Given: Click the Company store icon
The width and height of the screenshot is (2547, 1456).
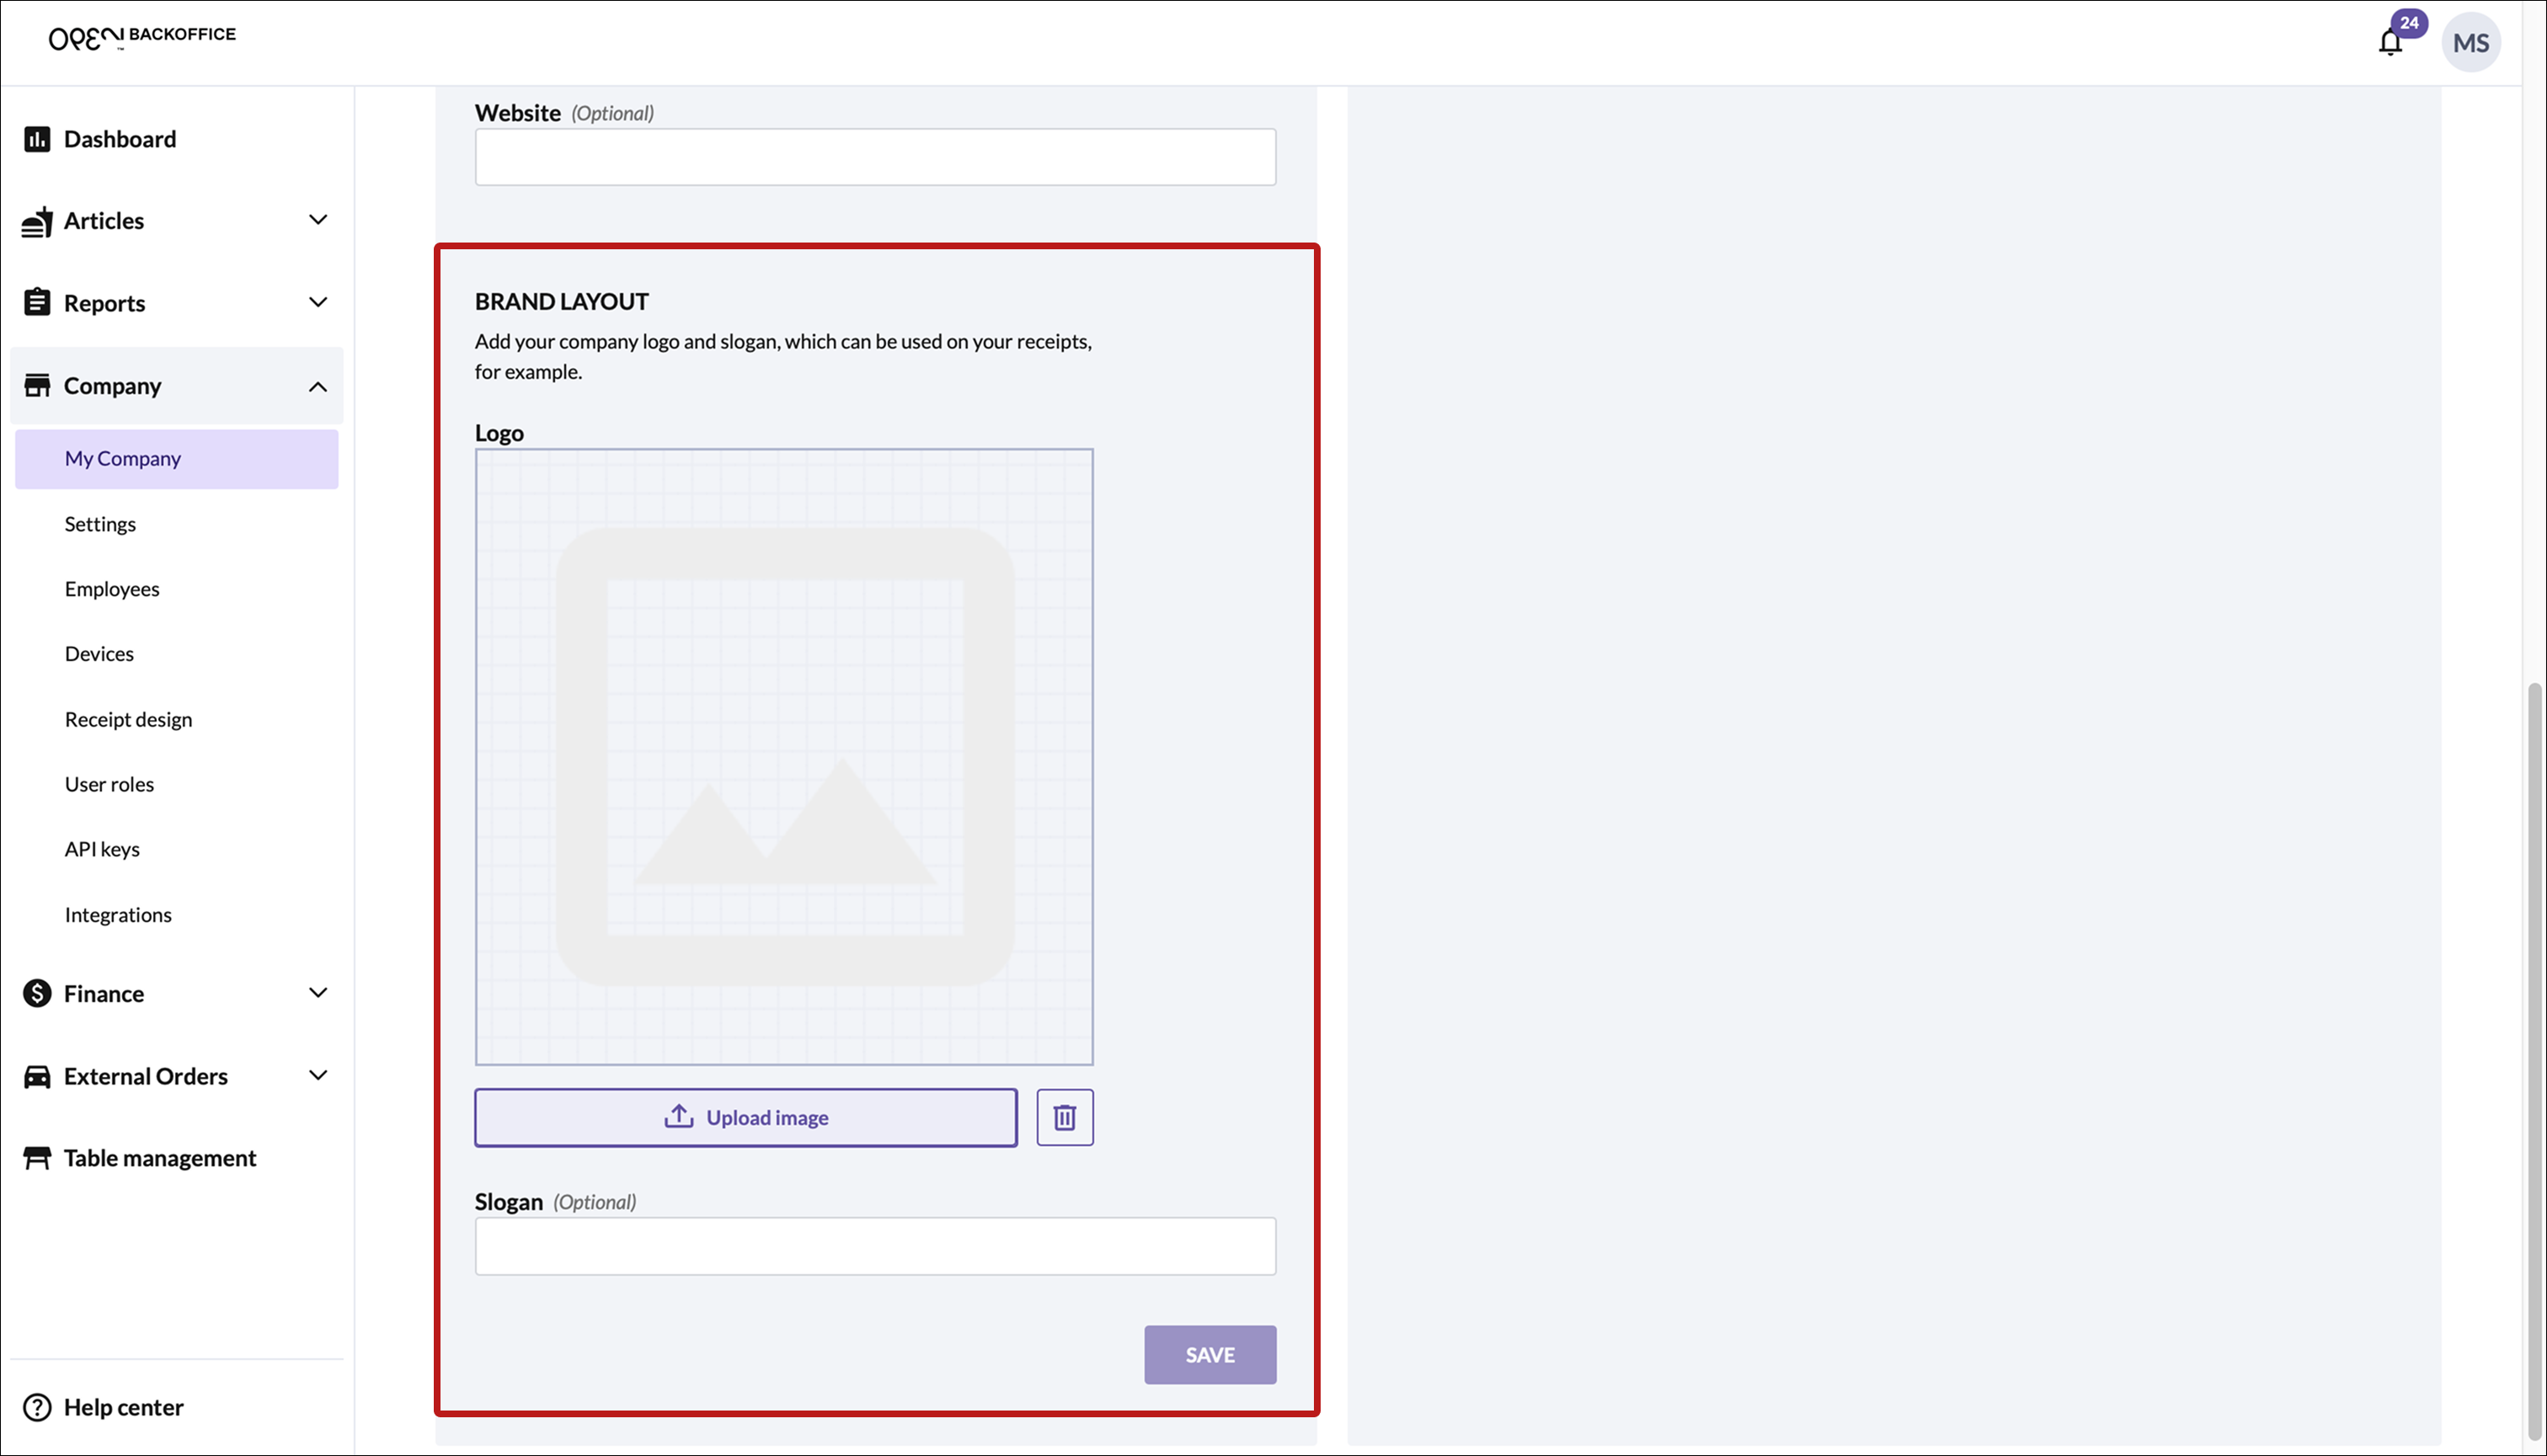Looking at the screenshot, I should coord(37,385).
